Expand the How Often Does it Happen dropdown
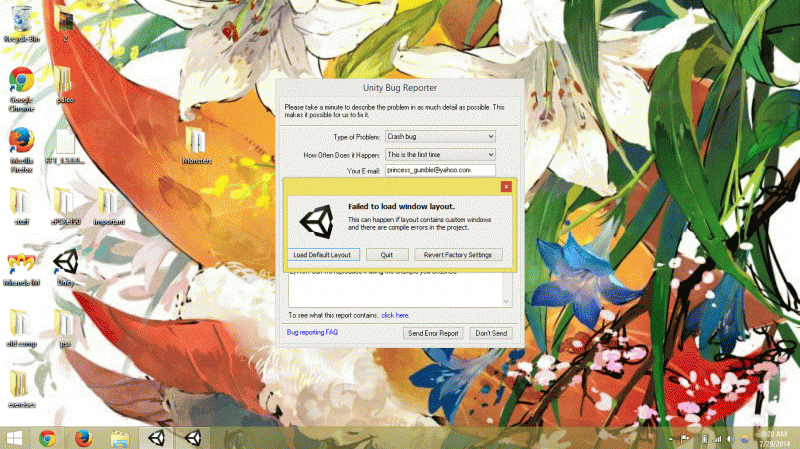This screenshot has height=449, width=800. click(440, 155)
